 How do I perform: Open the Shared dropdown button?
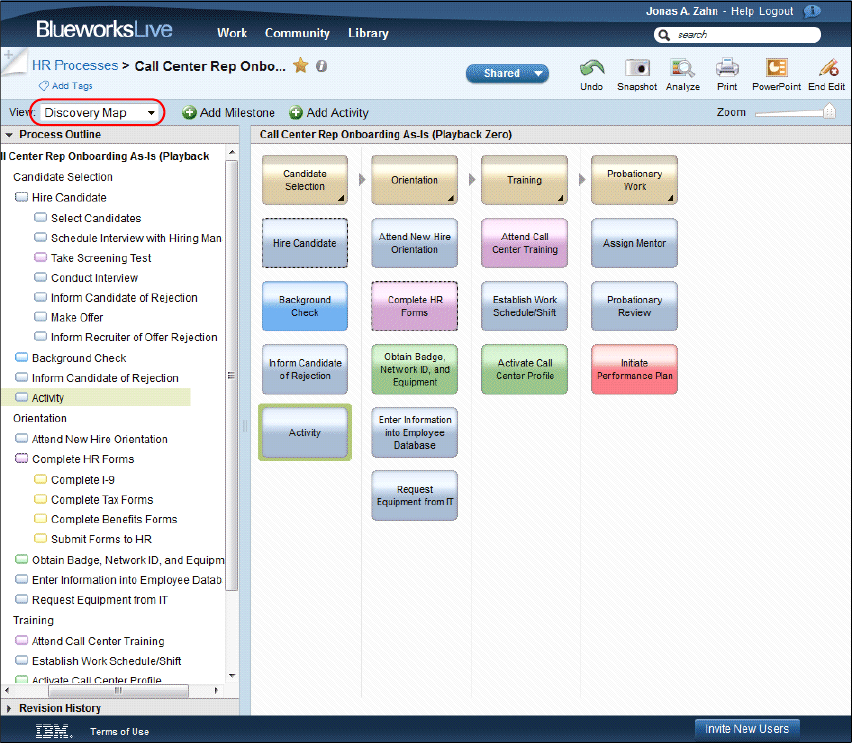pos(507,73)
